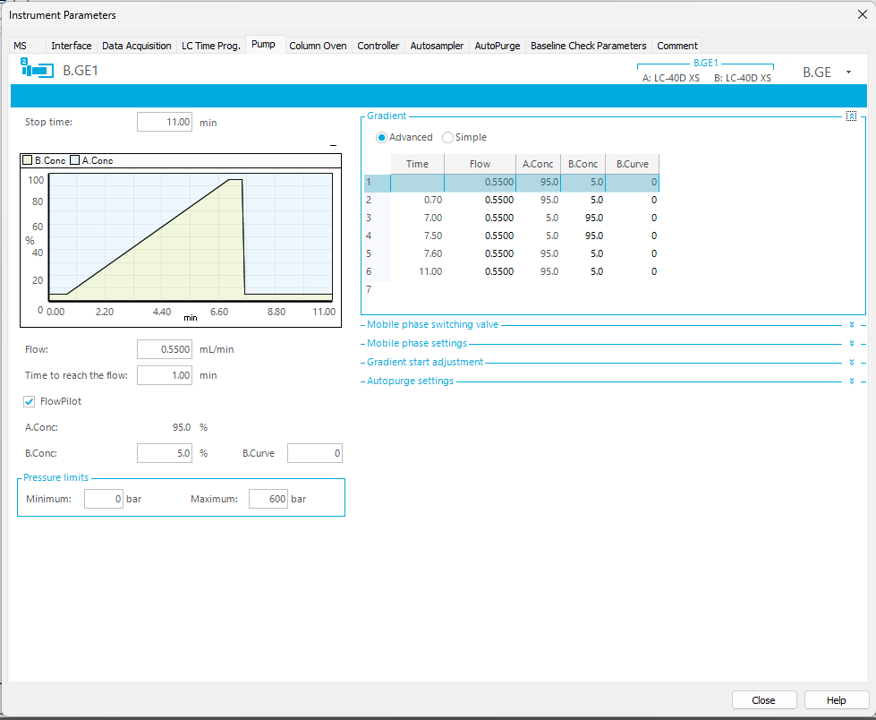The width and height of the screenshot is (876, 720).
Task: Expand the Mobile phase settings section
Action: point(851,344)
